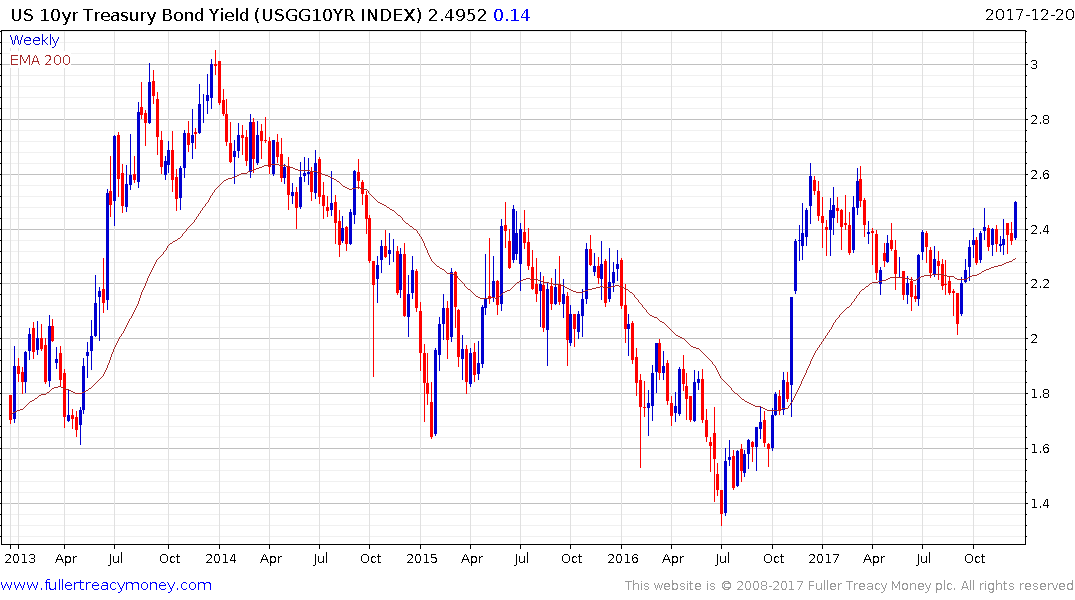Click the y-axis label '2.6'
The height and width of the screenshot is (600, 1075).
tap(1040, 175)
